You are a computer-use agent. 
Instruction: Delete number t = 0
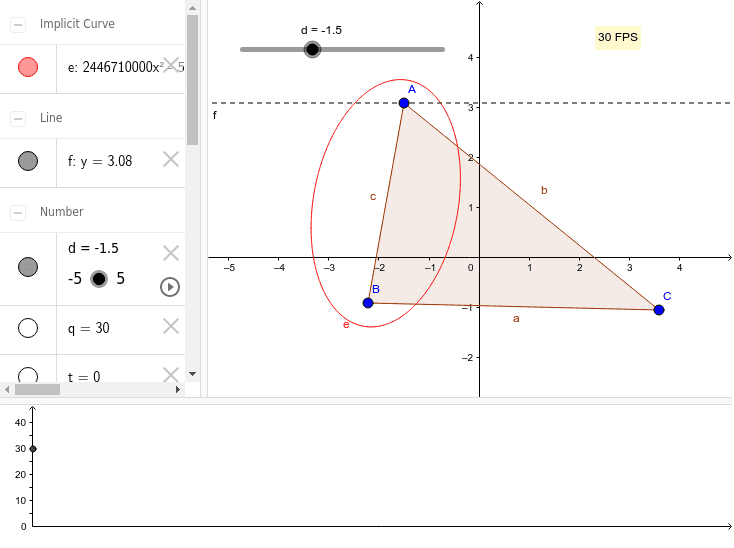171,374
